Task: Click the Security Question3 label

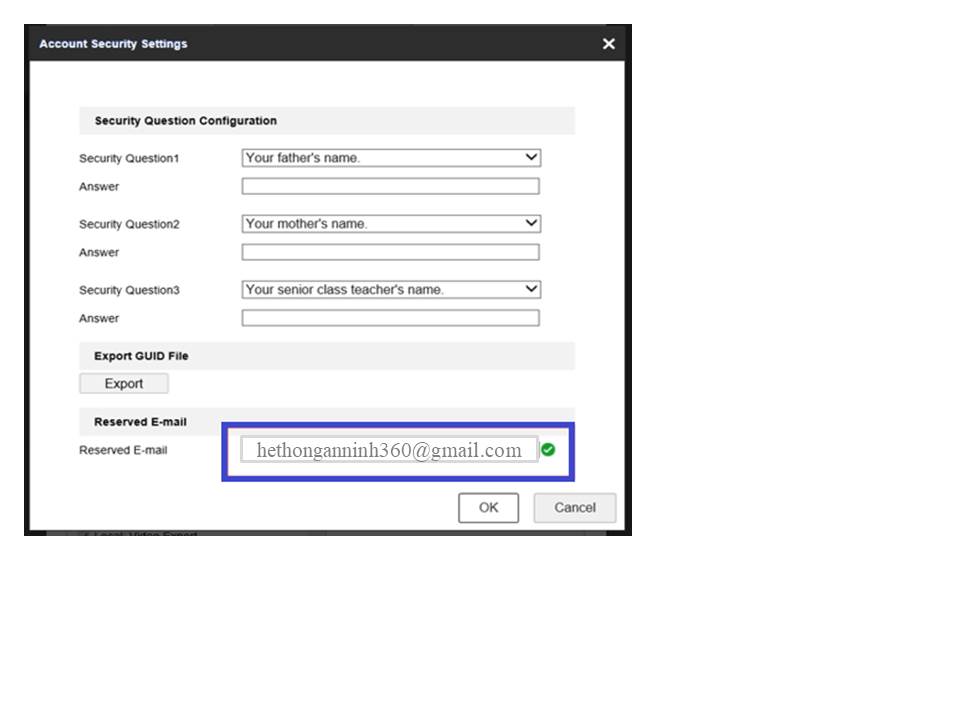Action: click(x=129, y=291)
